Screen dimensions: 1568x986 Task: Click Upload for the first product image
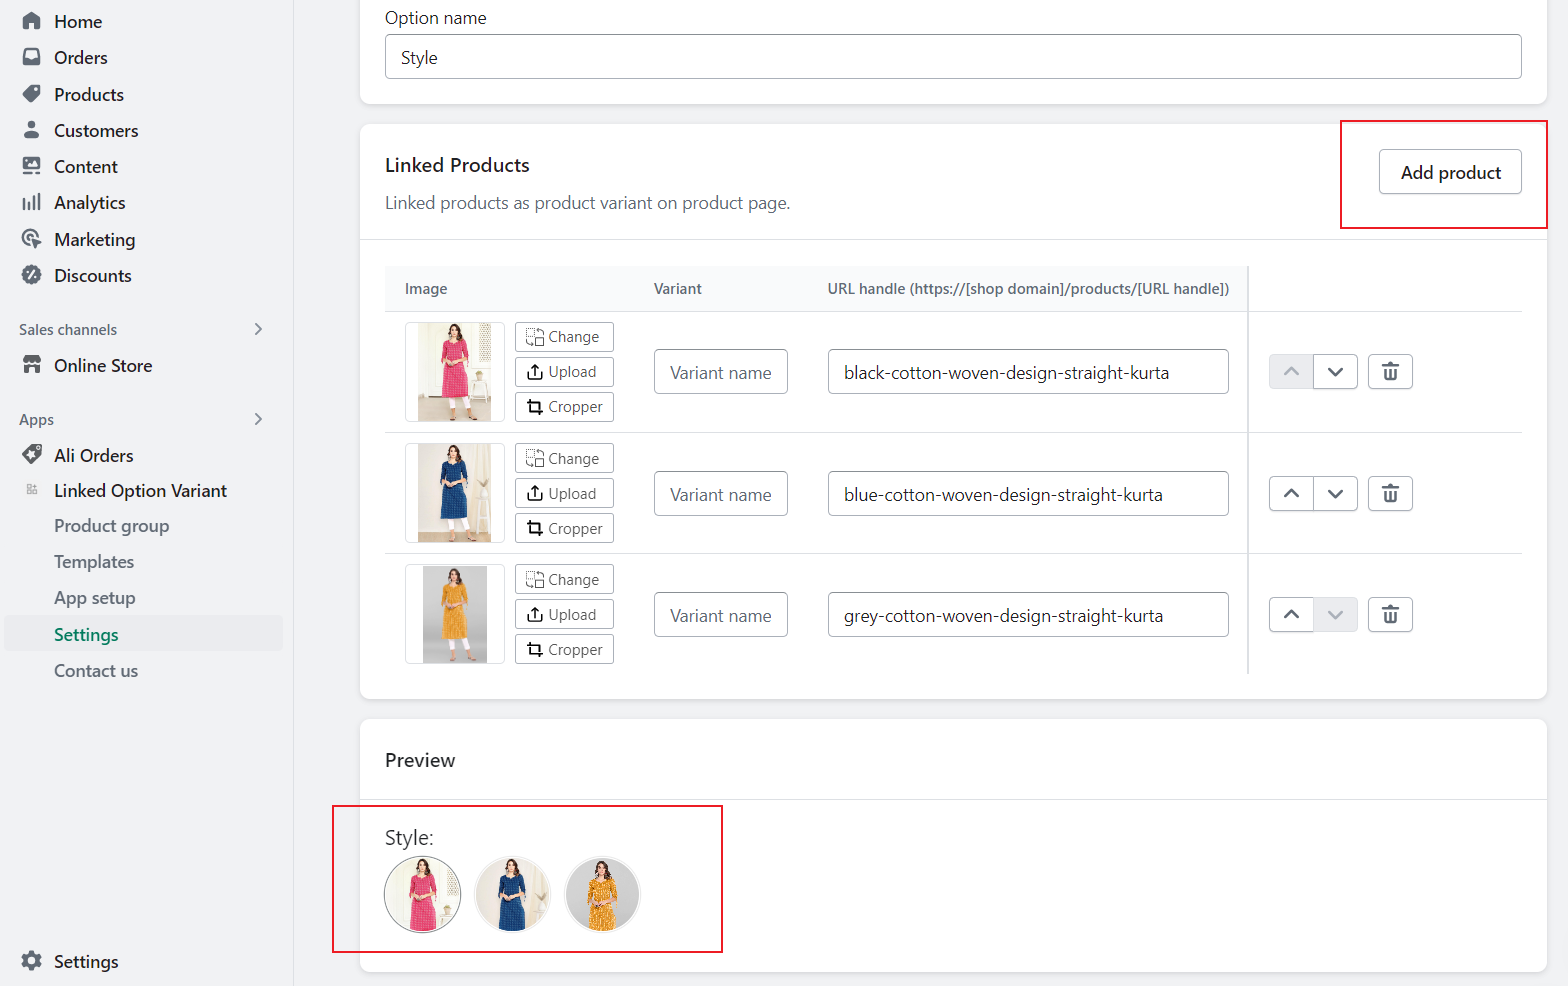564,372
